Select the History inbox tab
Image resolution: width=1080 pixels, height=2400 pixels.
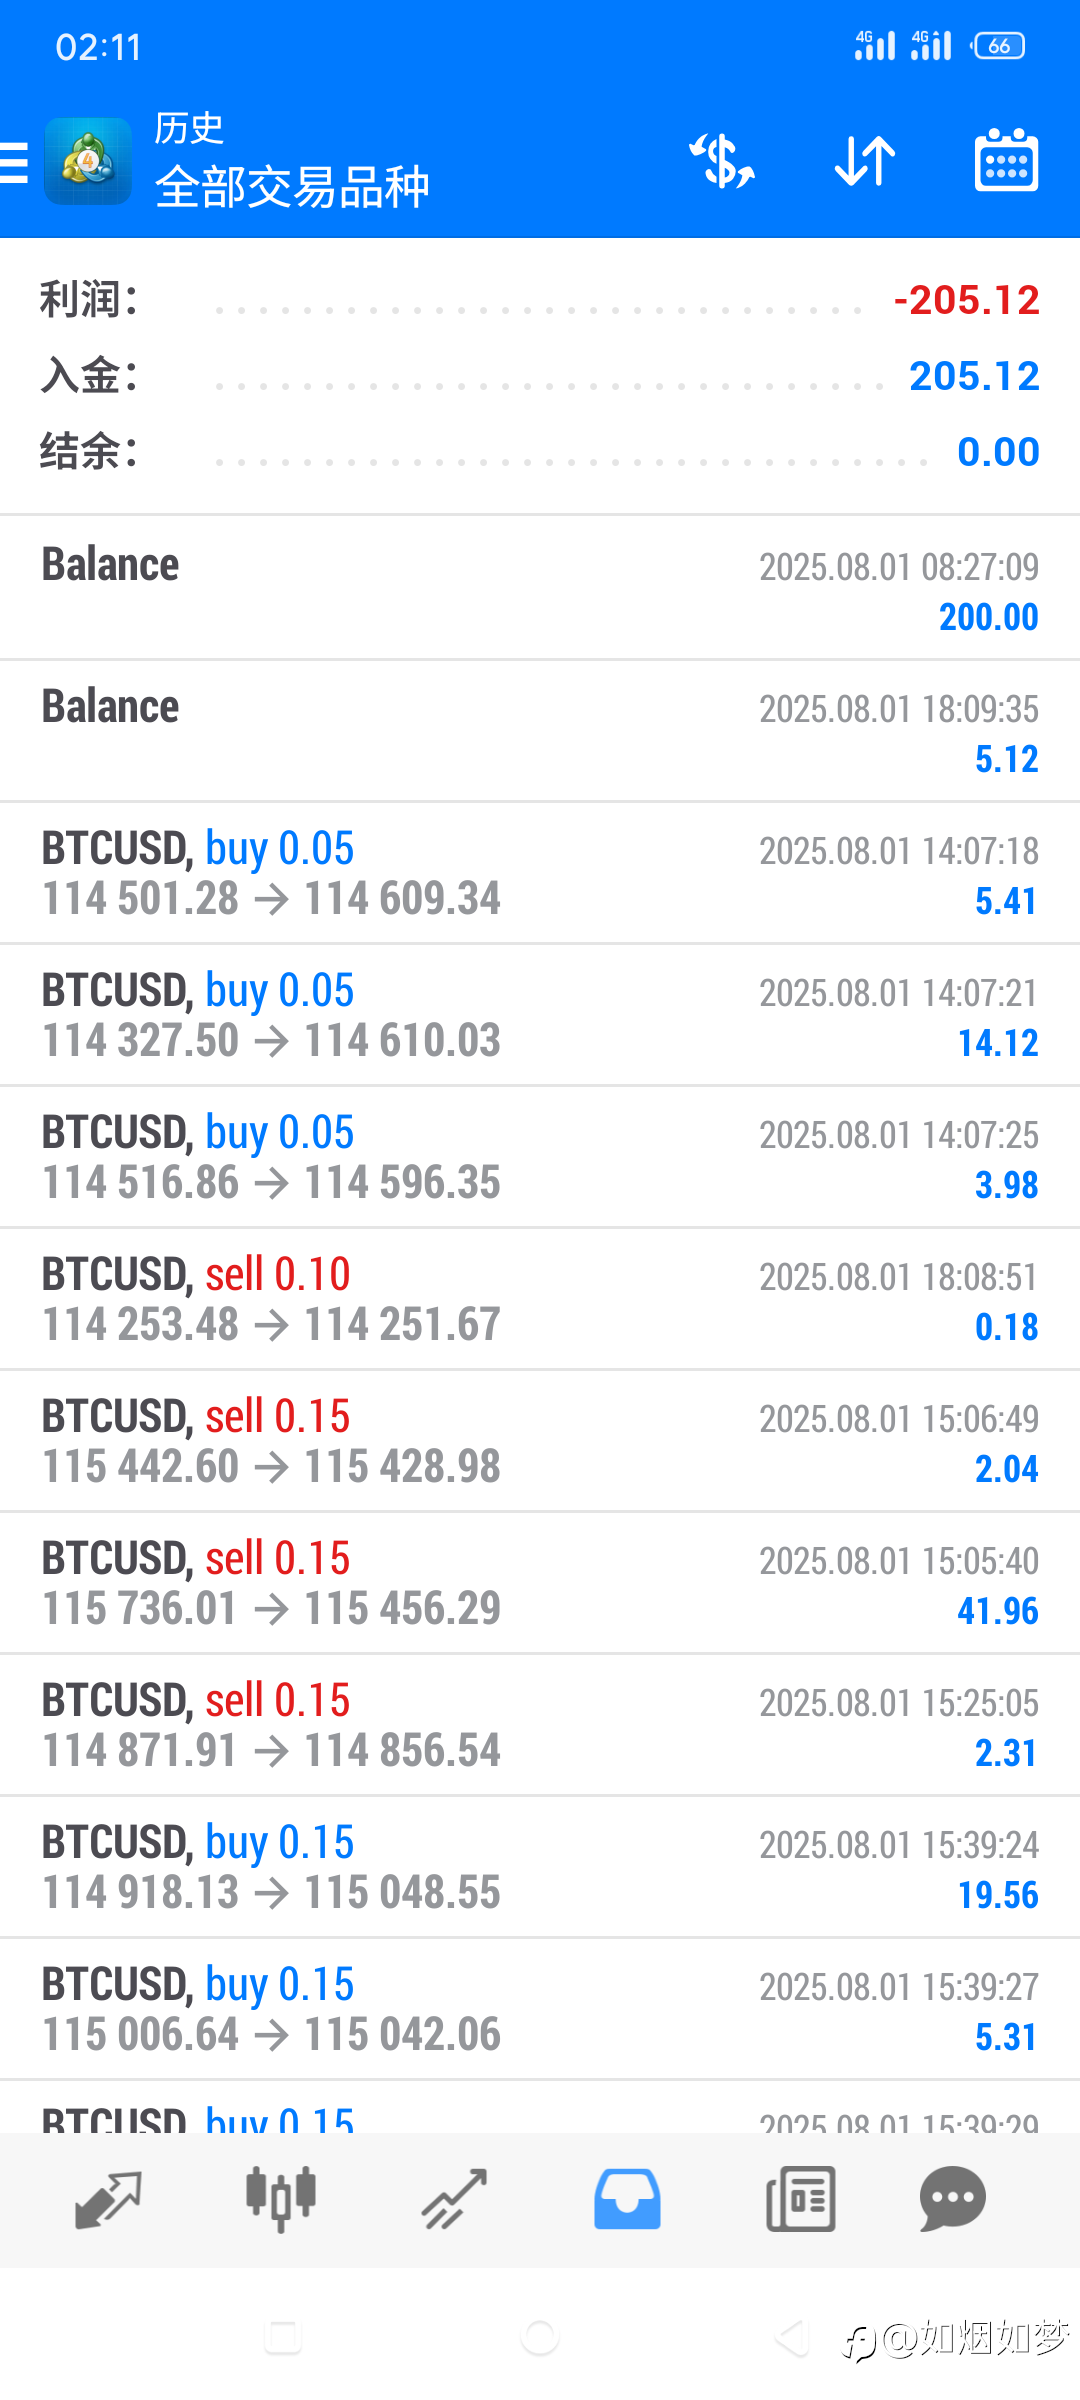coord(627,2199)
